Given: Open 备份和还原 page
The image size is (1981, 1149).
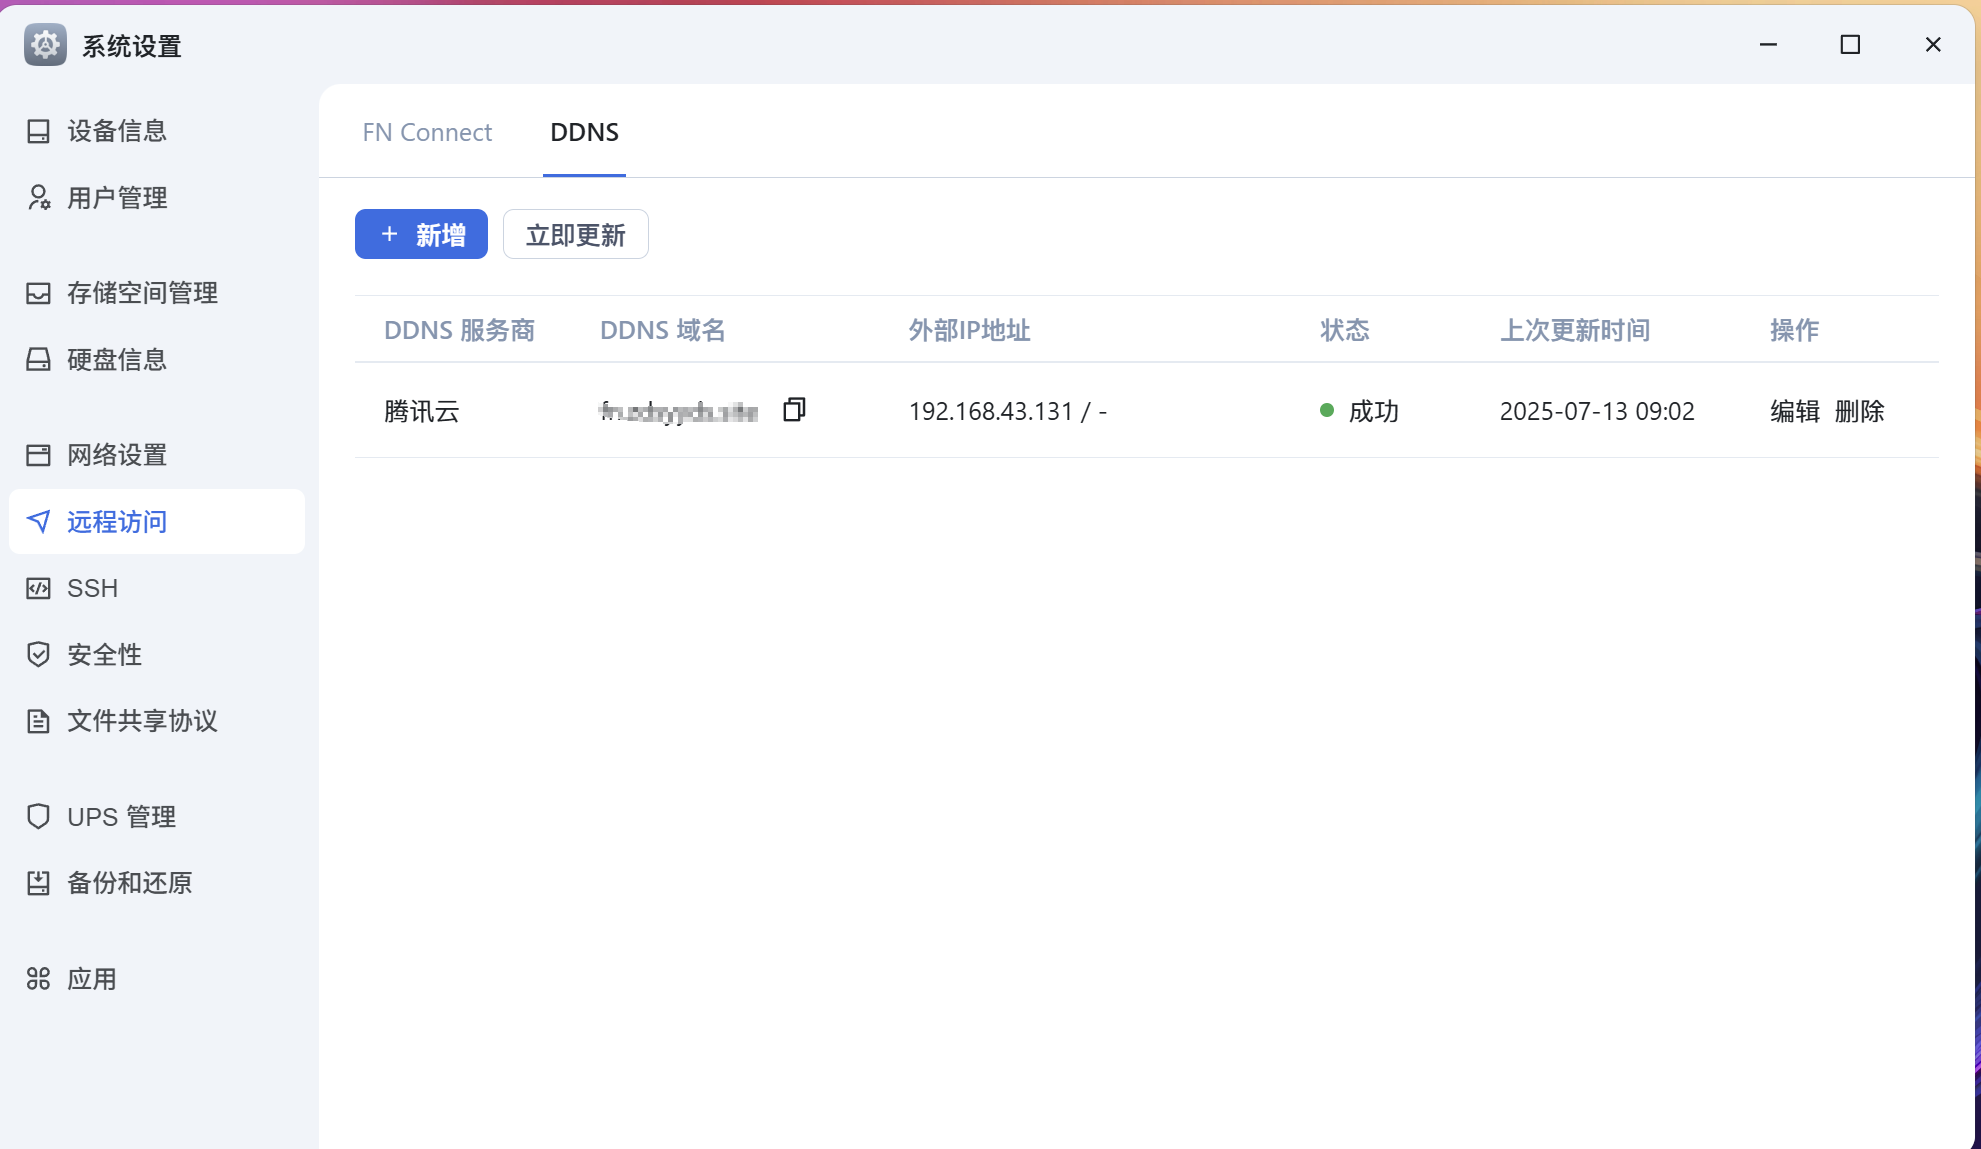Looking at the screenshot, I should [x=157, y=883].
